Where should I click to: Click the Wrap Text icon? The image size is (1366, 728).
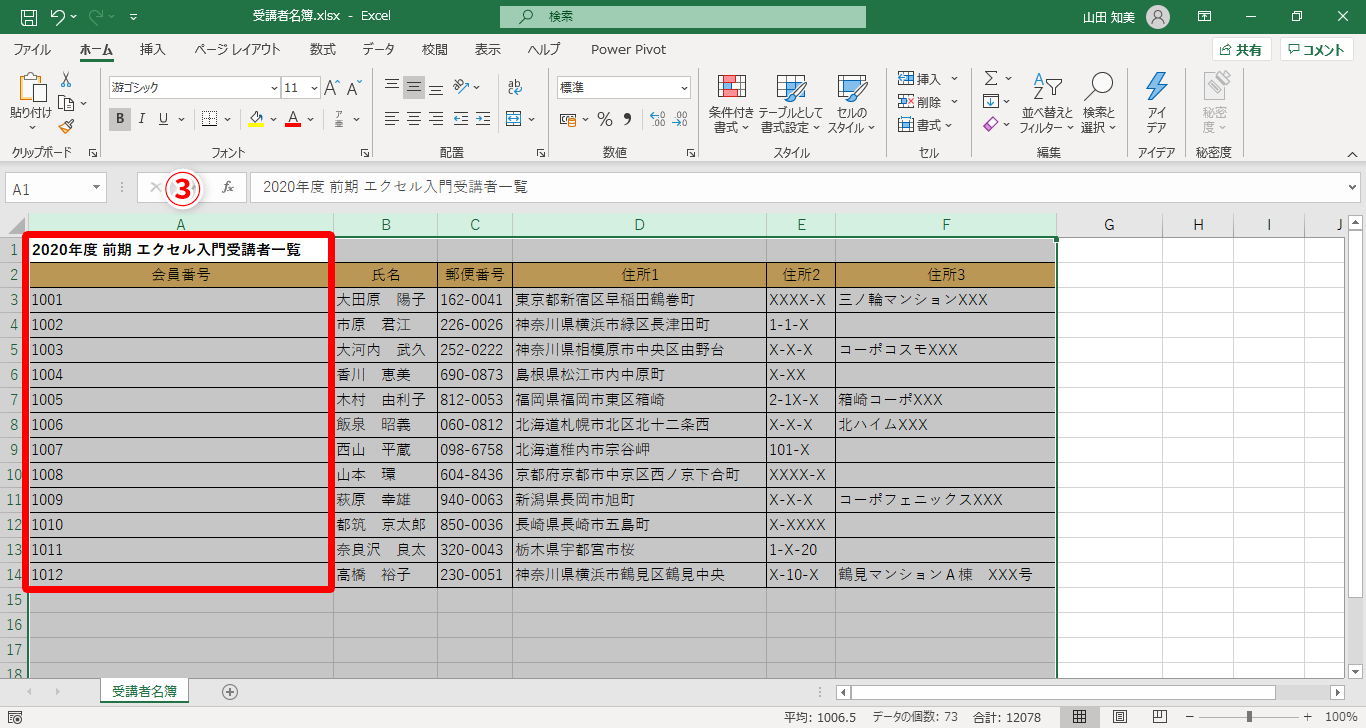pos(515,88)
